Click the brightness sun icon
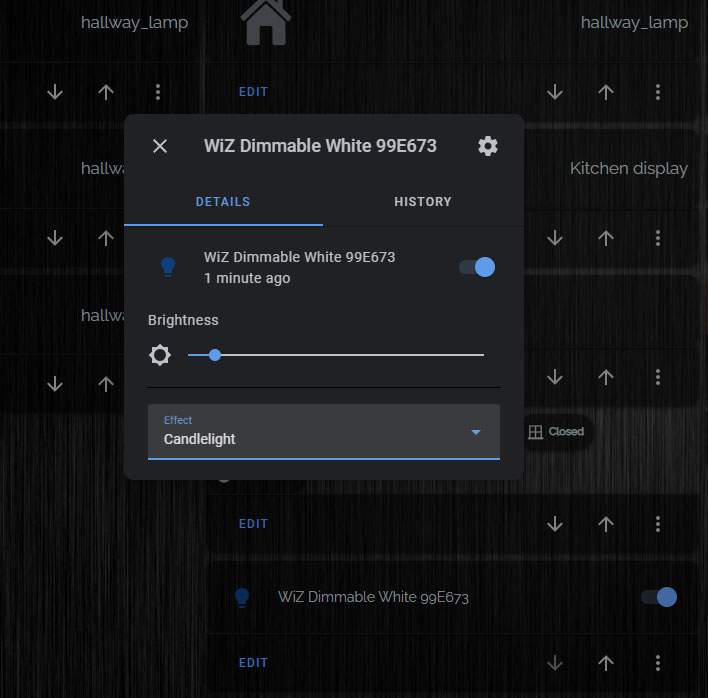 (x=160, y=355)
